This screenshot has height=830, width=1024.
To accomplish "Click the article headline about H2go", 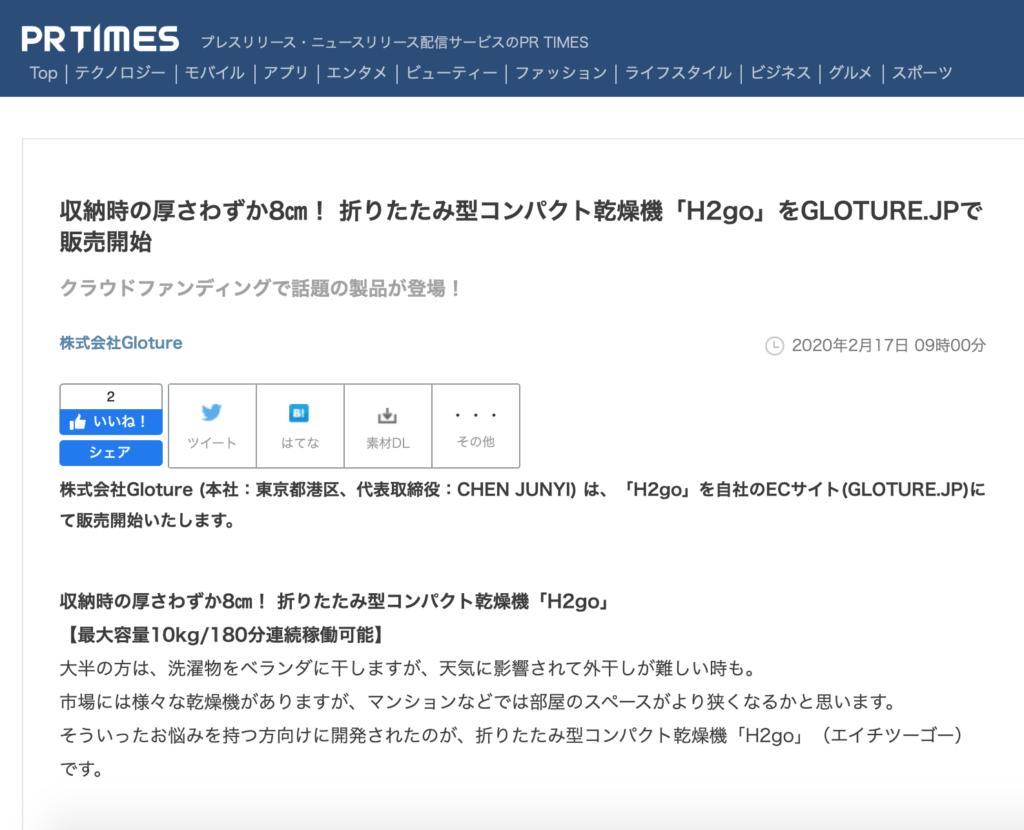I will 520,226.
